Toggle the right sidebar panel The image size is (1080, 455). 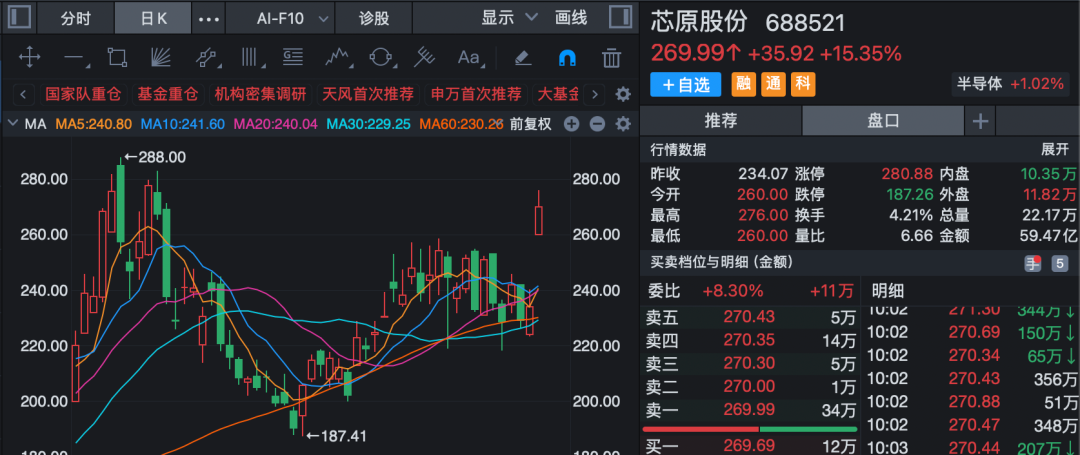pyautogui.click(x=619, y=17)
